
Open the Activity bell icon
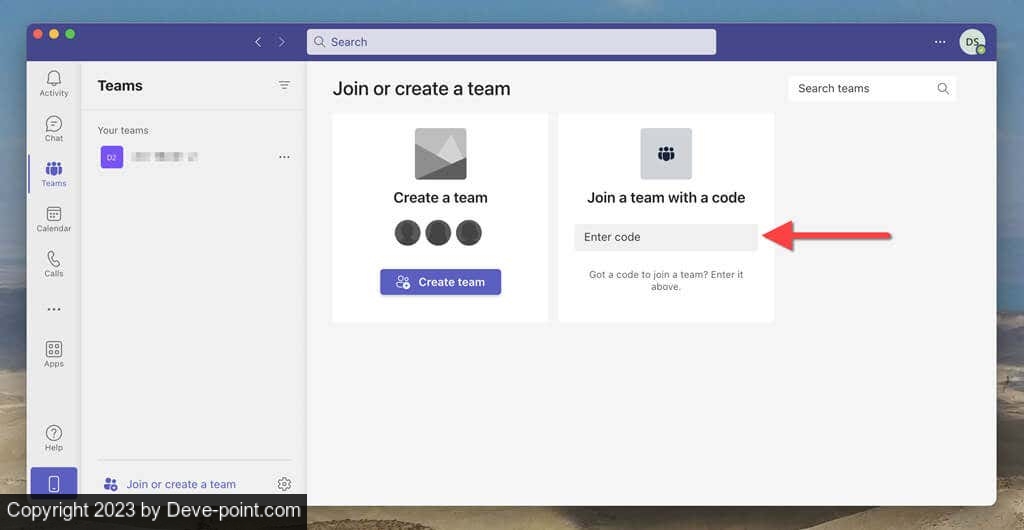tap(54, 83)
